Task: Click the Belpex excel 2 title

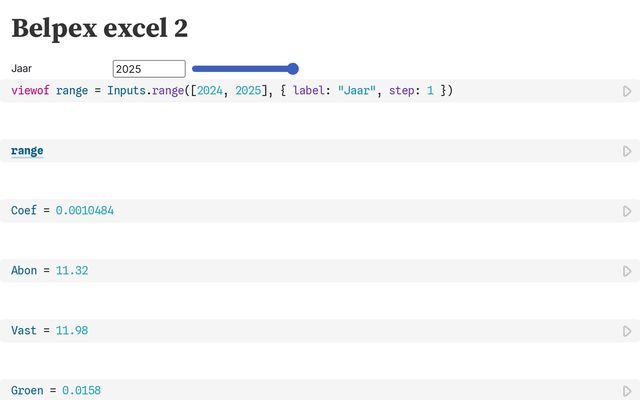Action: (100, 28)
